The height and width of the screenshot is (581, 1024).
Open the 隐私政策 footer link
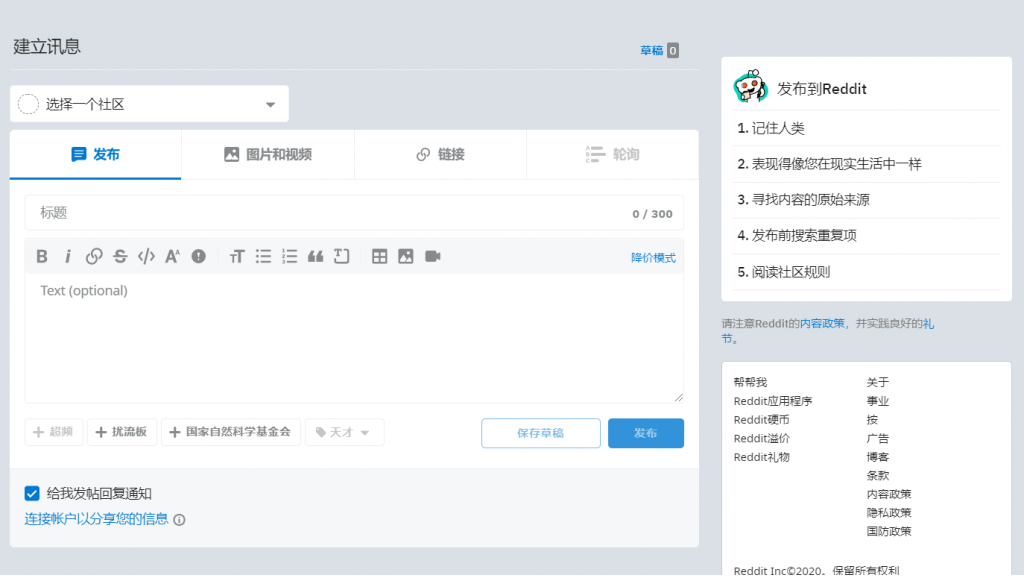[x=889, y=513]
